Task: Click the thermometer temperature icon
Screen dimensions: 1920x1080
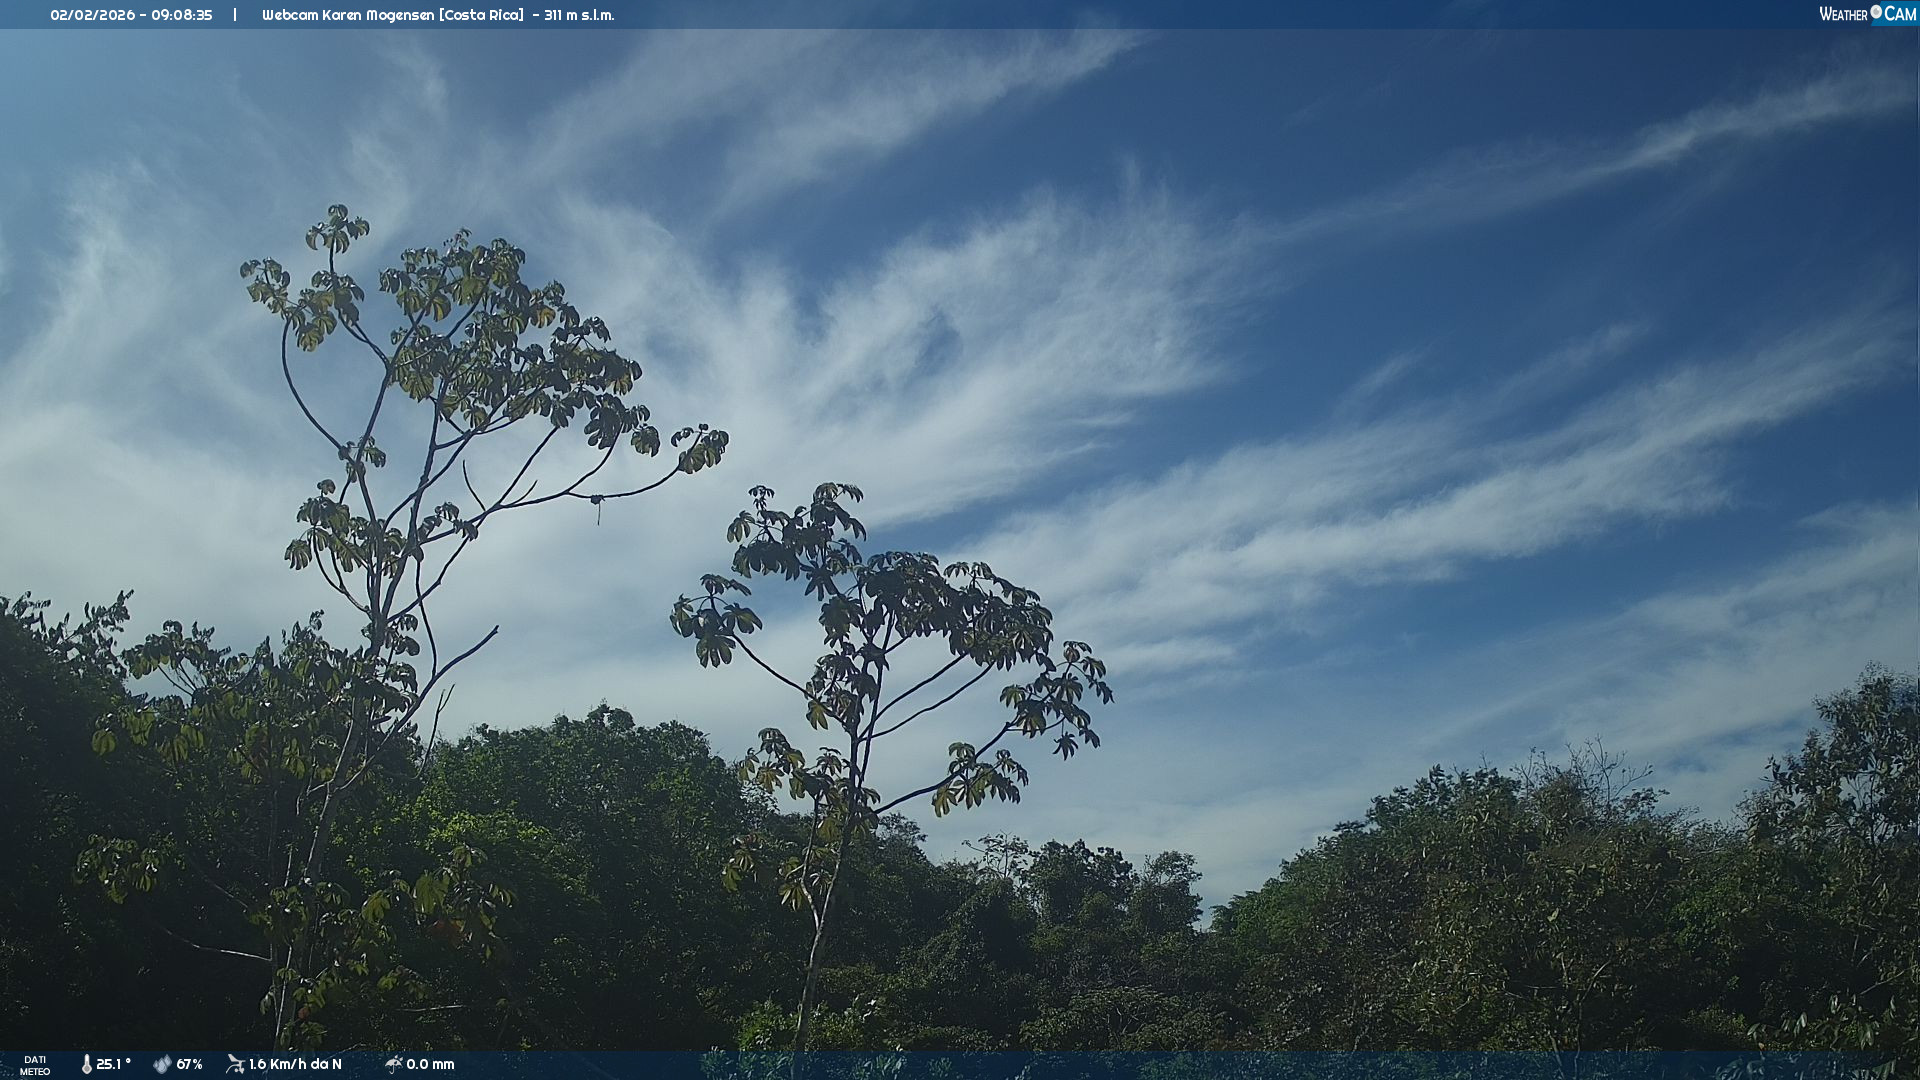Action: click(x=87, y=1064)
